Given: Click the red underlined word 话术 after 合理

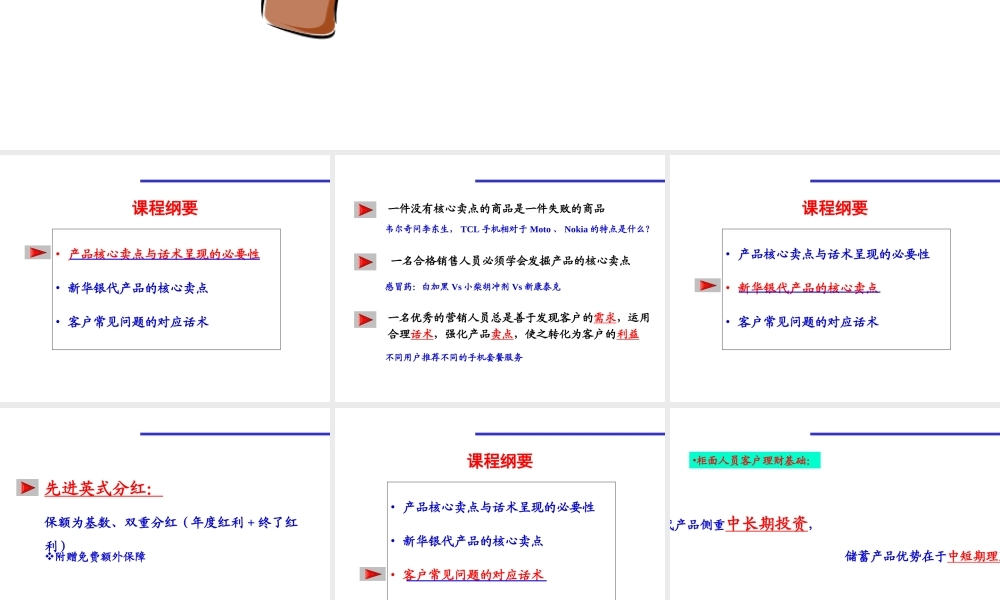Looking at the screenshot, I should tap(422, 334).
